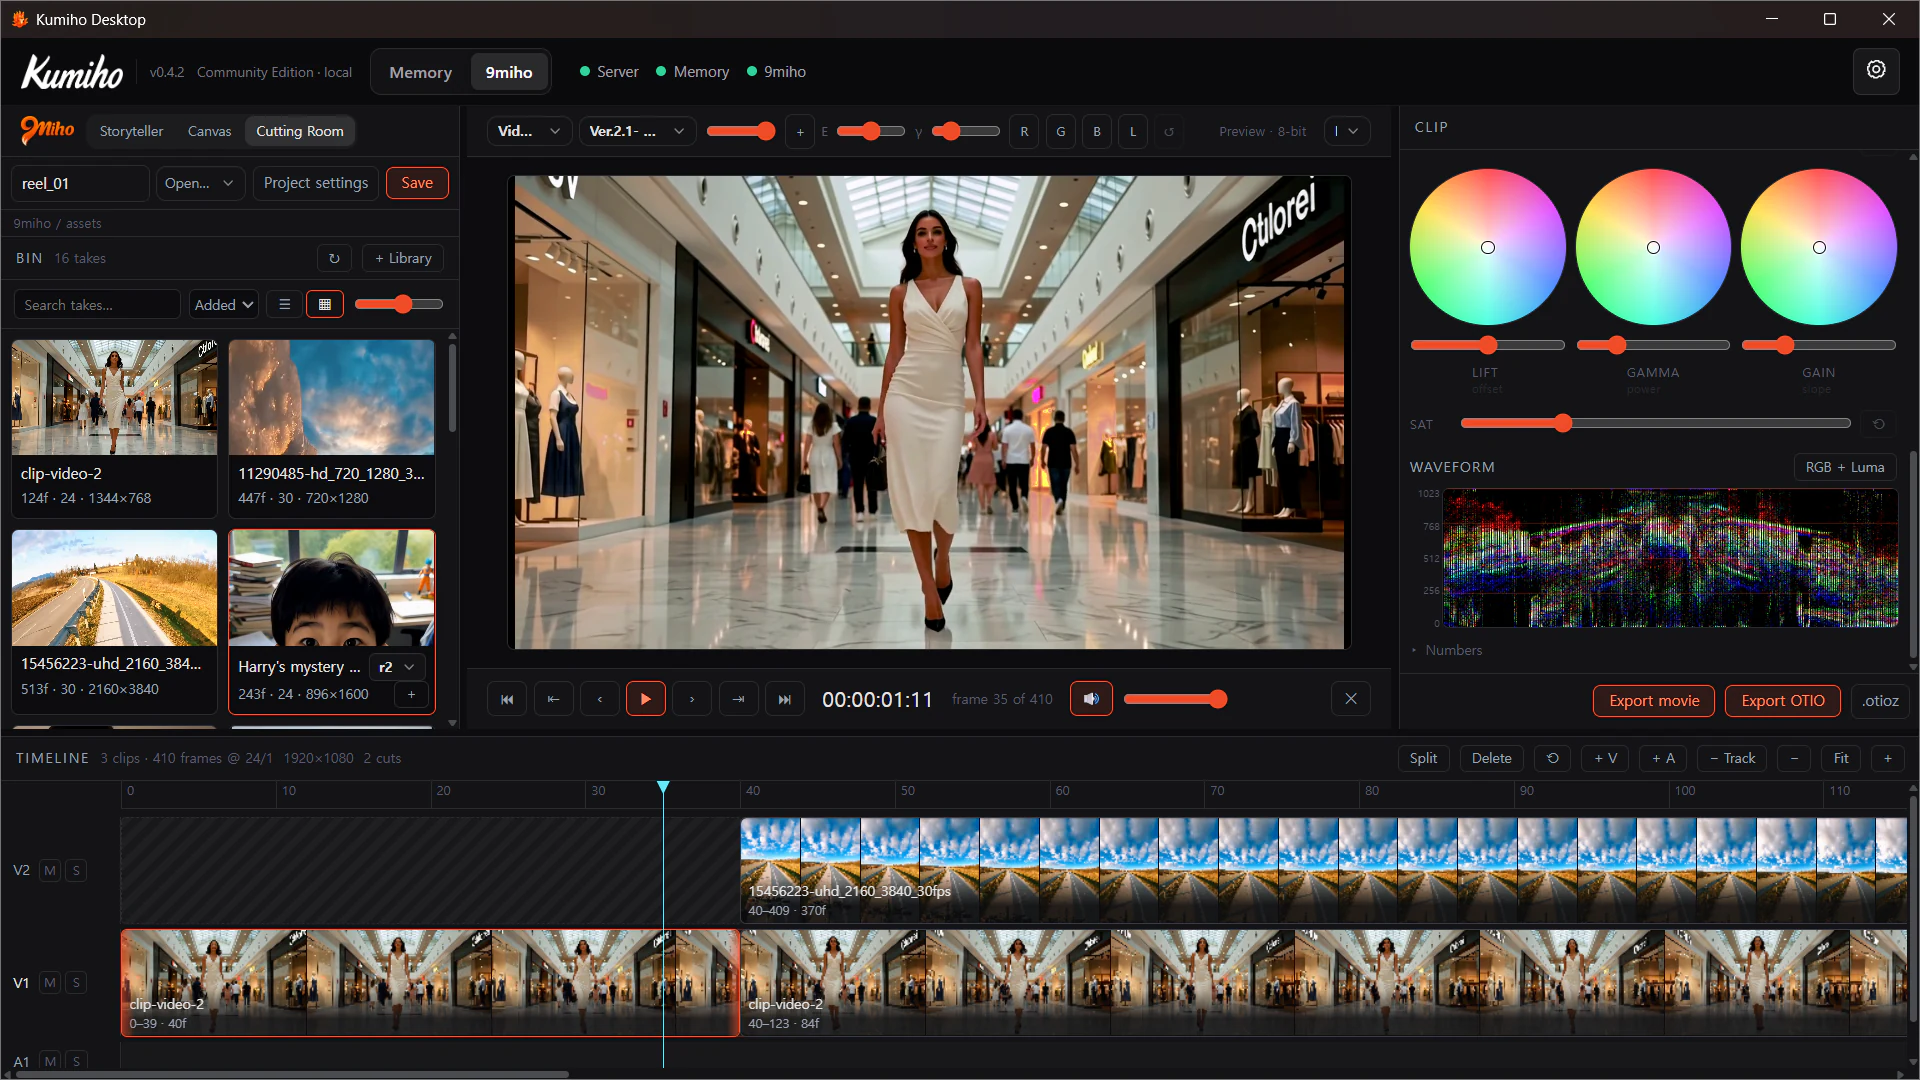This screenshot has height=1080, width=1920.
Task: Add Harry's mystery take to the timeline
Action: 411,694
